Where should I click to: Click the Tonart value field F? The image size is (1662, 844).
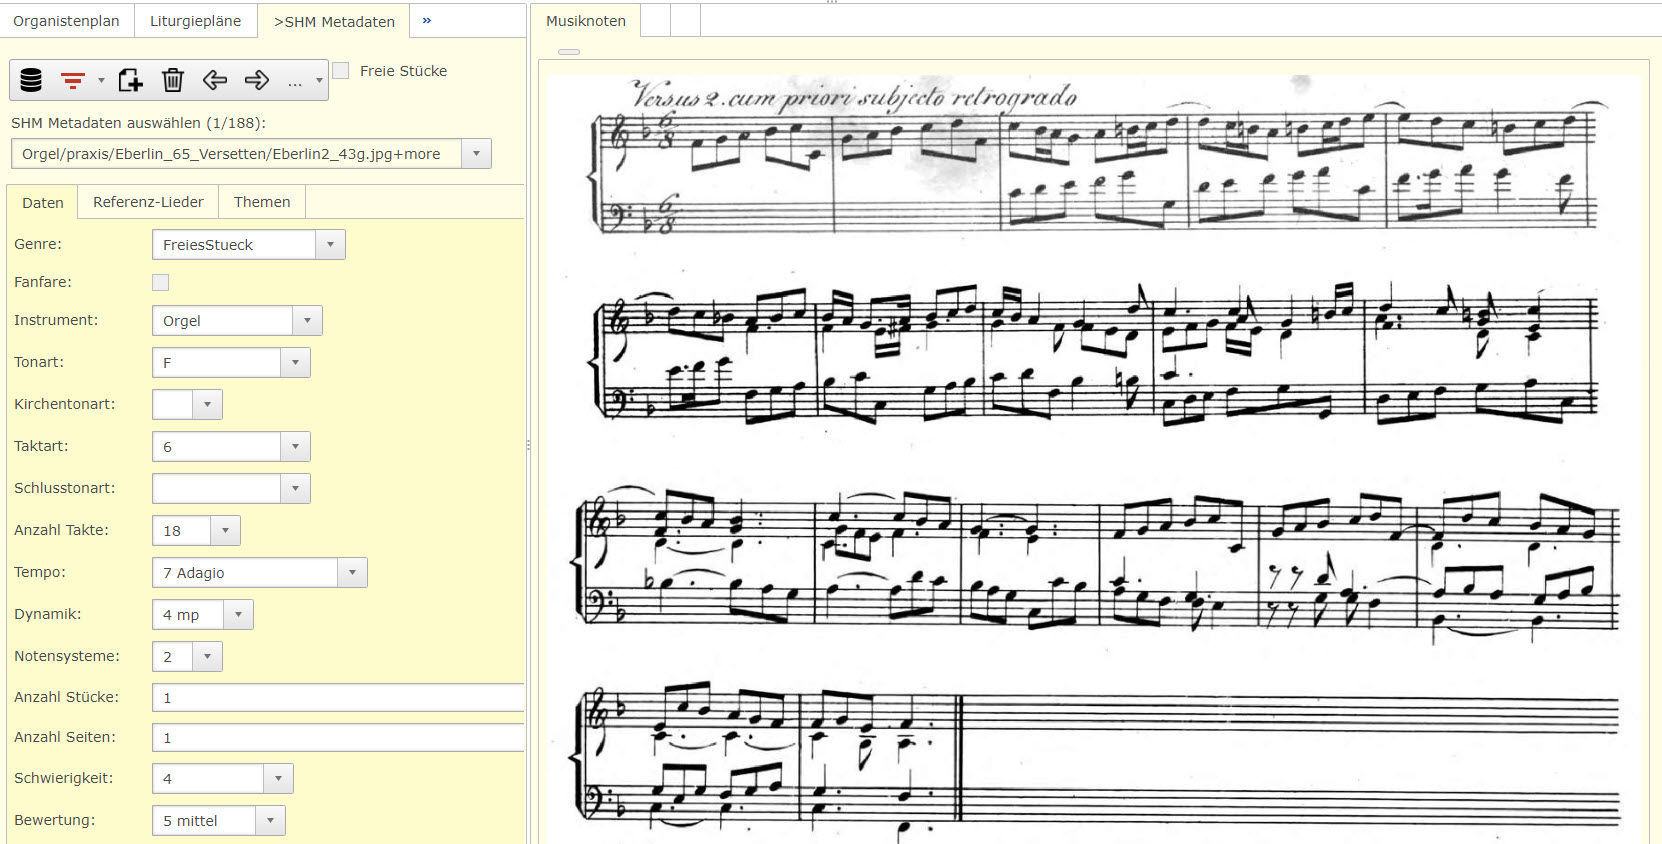pyautogui.click(x=217, y=363)
